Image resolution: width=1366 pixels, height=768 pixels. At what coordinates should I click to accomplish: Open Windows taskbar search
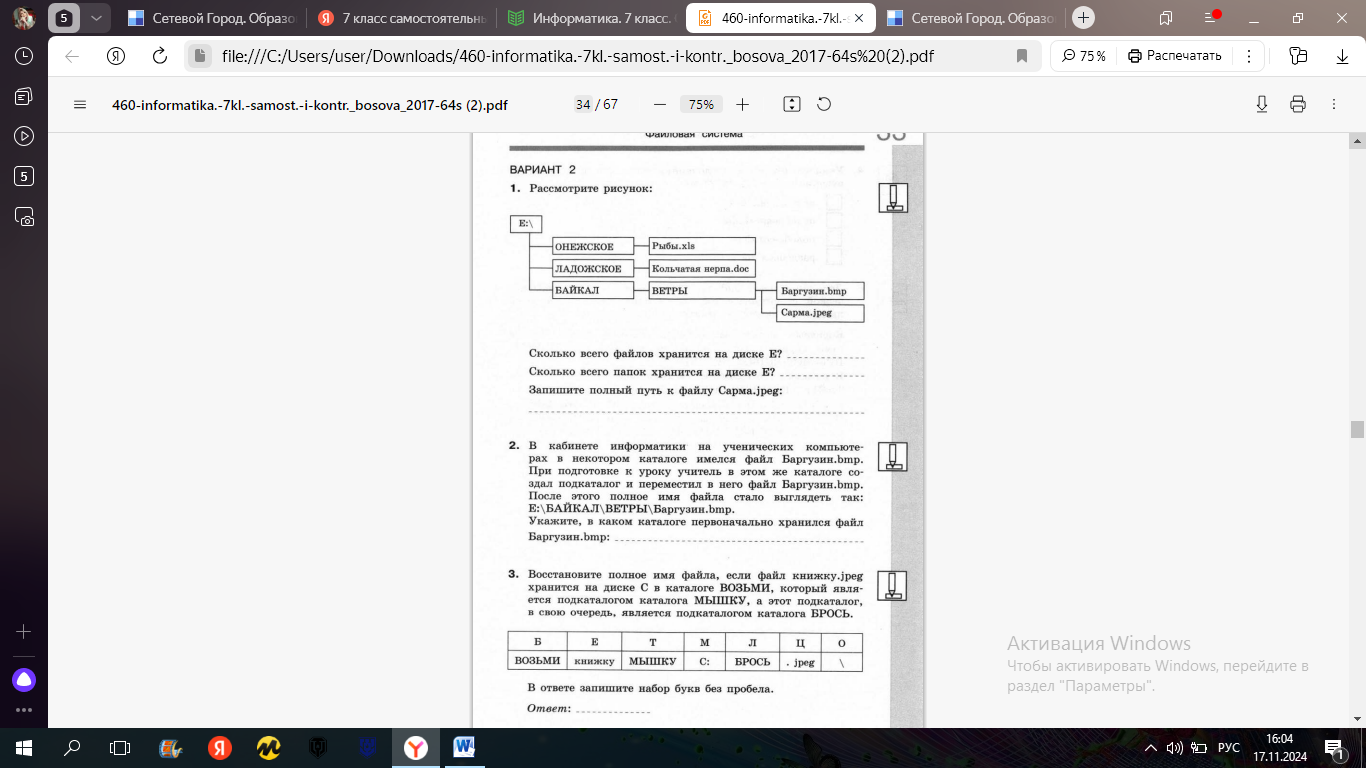click(x=72, y=747)
